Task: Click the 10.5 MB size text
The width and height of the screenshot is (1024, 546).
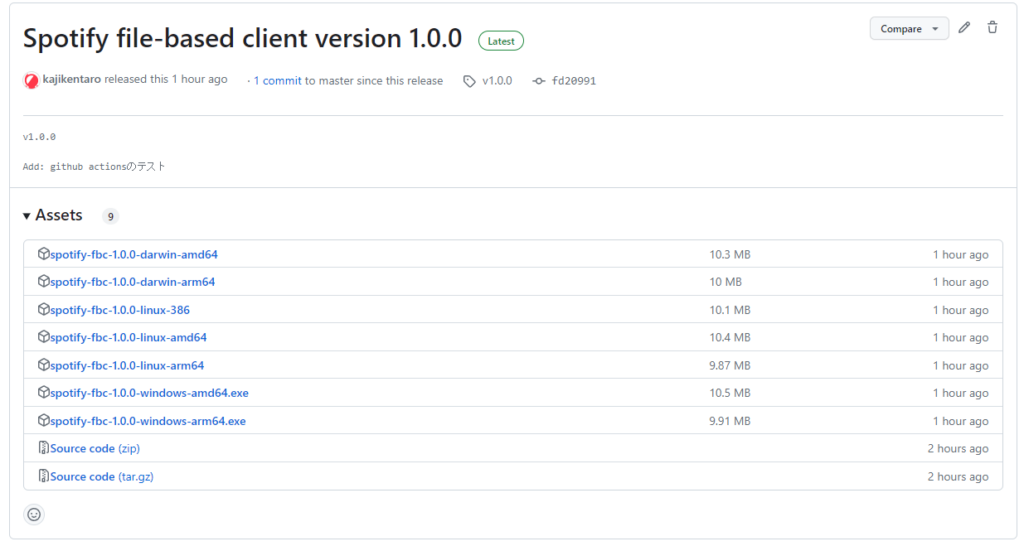Action: (729, 393)
